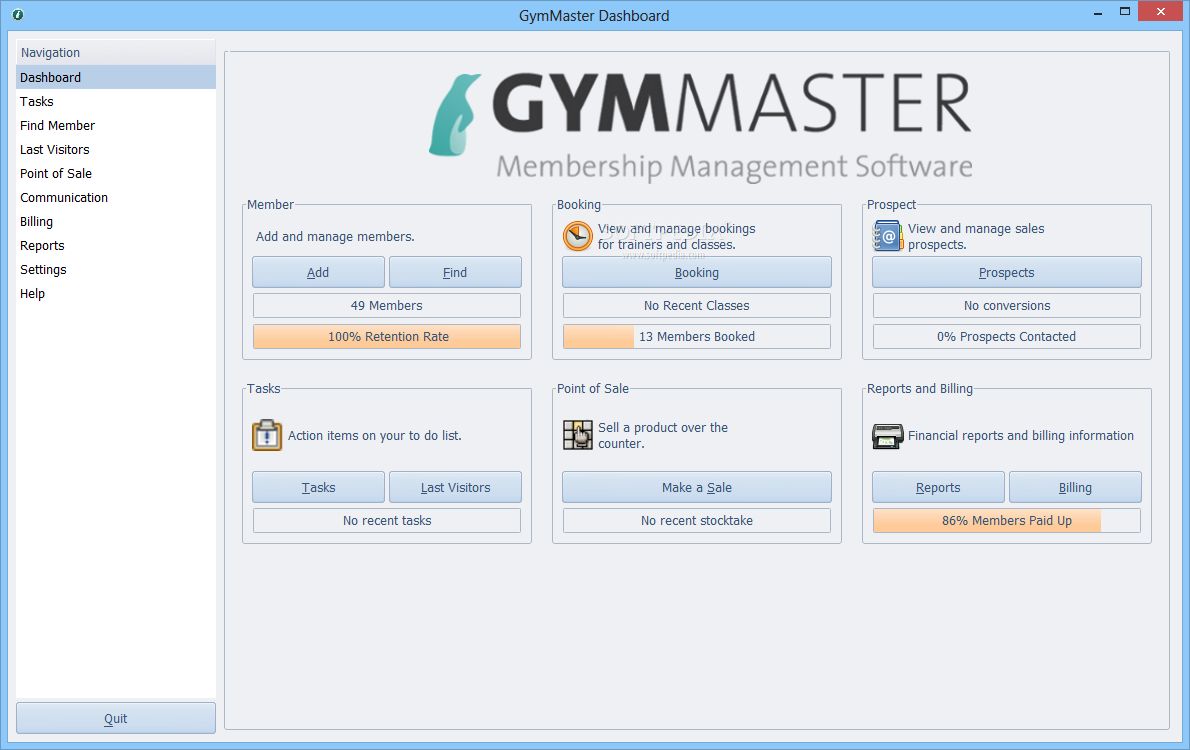
Task: Close the GymMaster Dashboard window
Action: 1160,11
